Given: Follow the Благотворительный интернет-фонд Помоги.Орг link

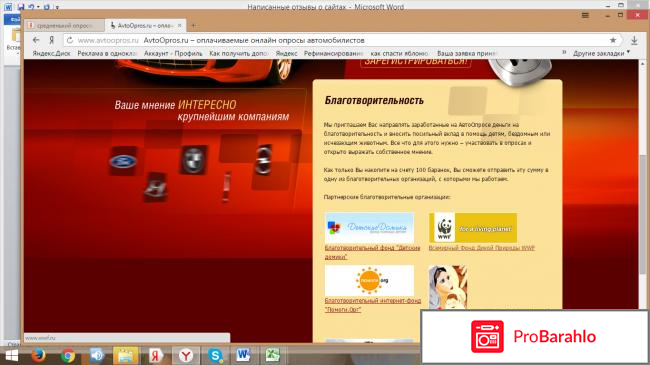Looking at the screenshot, I should [x=373, y=305].
